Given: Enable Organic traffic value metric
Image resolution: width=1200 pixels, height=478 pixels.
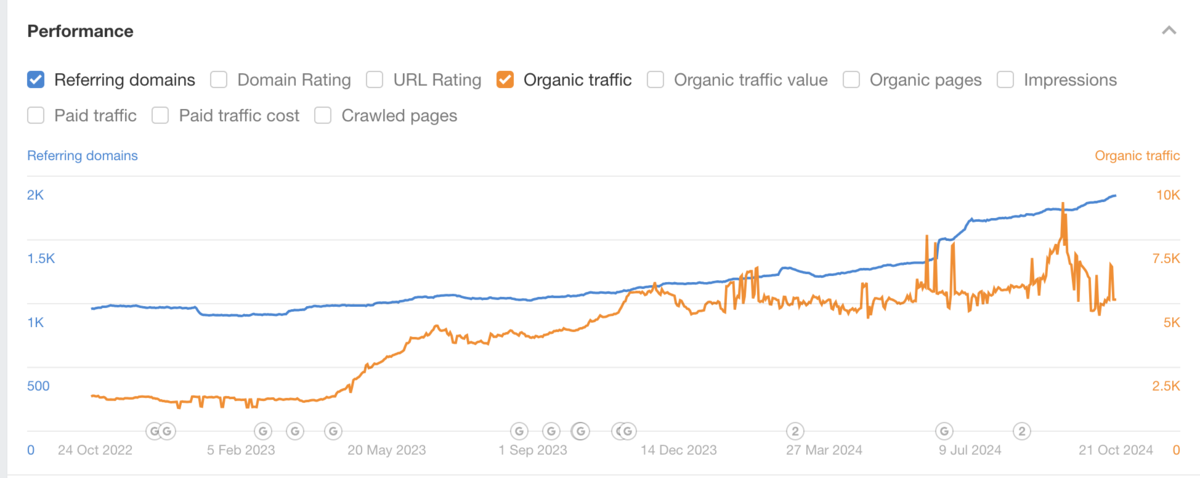Looking at the screenshot, I should click(x=656, y=80).
